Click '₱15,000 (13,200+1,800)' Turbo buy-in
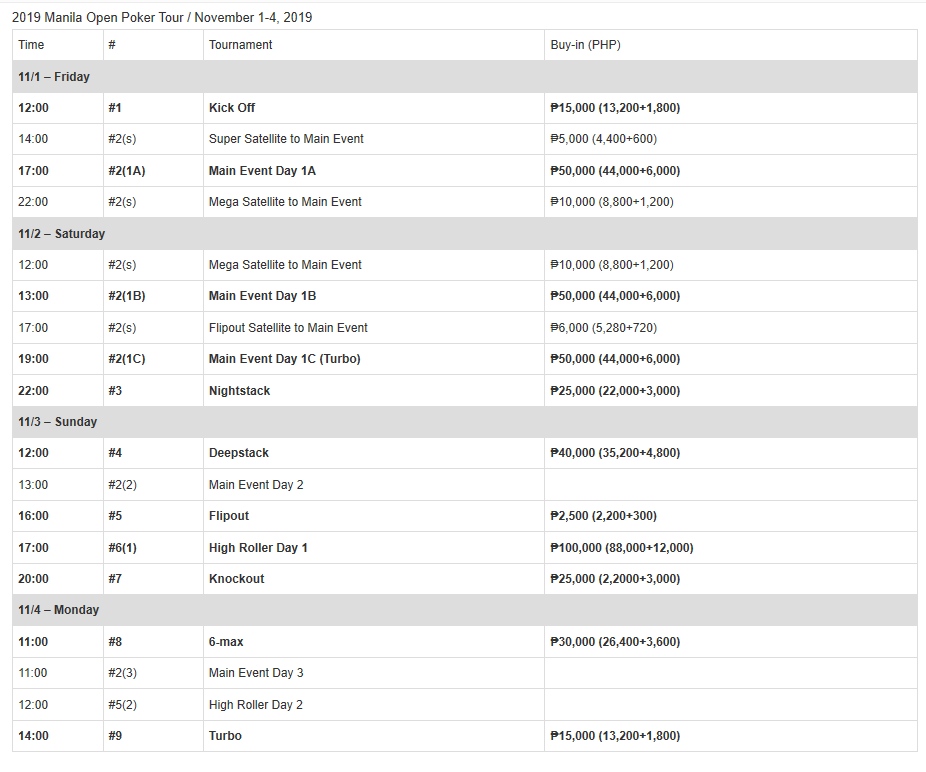 pos(731,736)
